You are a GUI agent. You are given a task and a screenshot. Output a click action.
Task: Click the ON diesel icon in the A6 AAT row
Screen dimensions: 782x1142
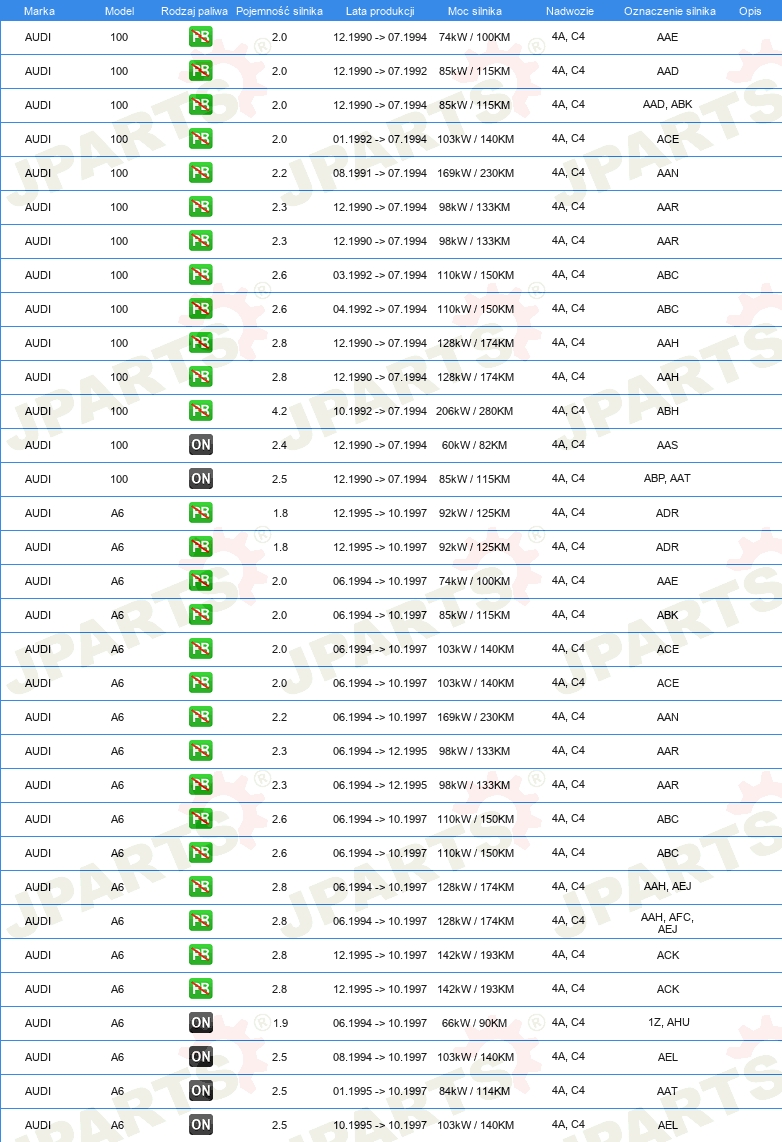(200, 1090)
